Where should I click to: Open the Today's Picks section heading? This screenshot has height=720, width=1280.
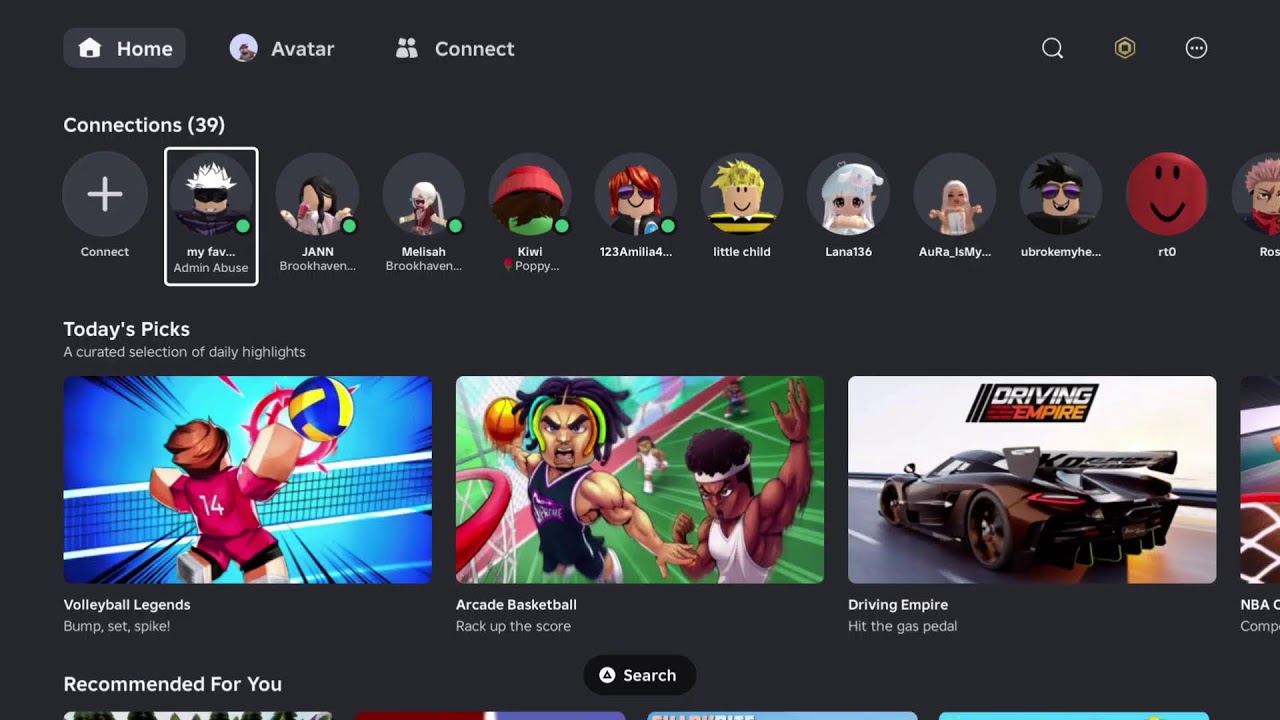coord(126,329)
